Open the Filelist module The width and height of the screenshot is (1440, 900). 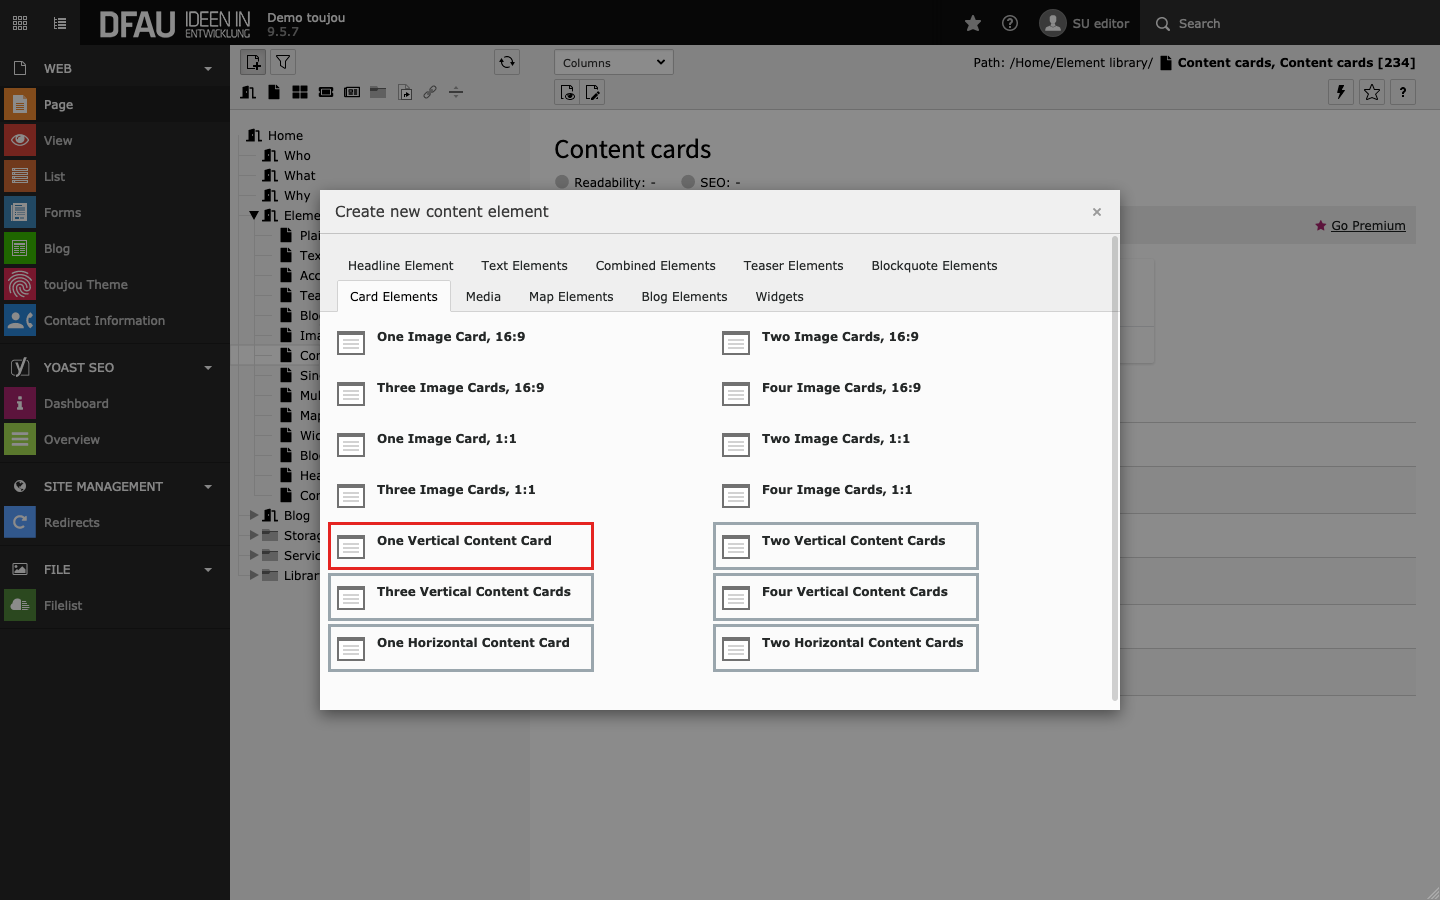[x=63, y=605]
